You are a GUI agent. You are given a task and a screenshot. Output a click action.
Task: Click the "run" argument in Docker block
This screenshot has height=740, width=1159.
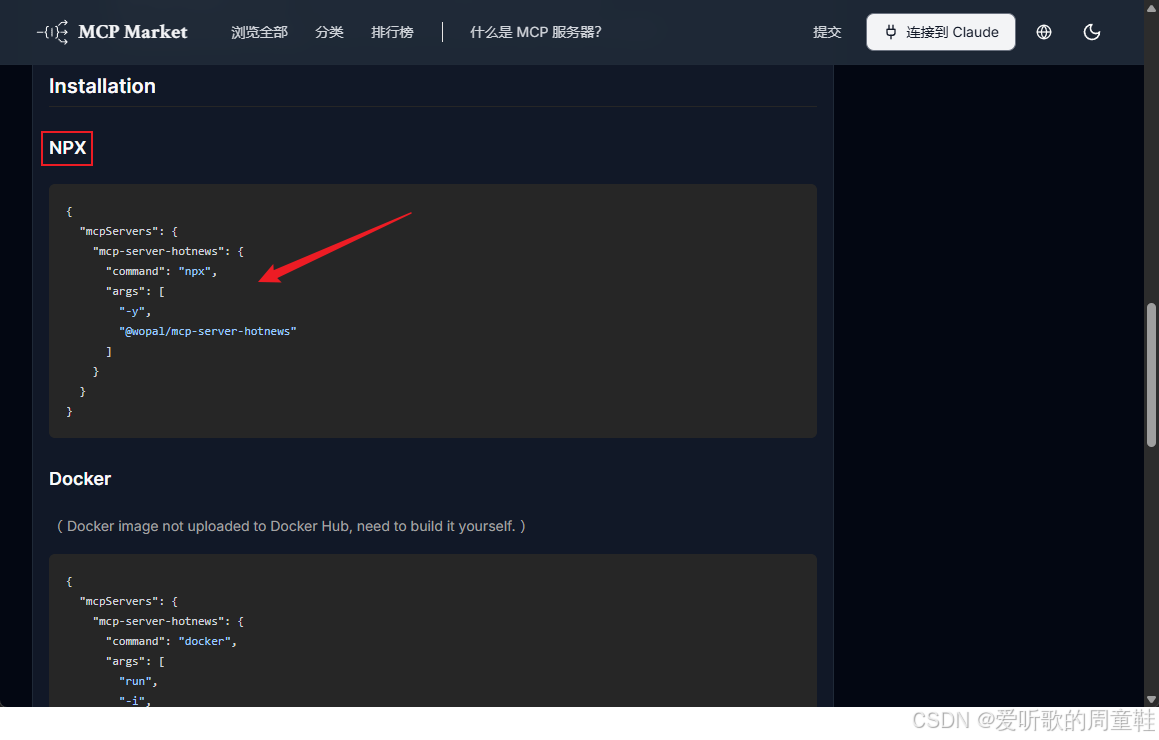[135, 681]
